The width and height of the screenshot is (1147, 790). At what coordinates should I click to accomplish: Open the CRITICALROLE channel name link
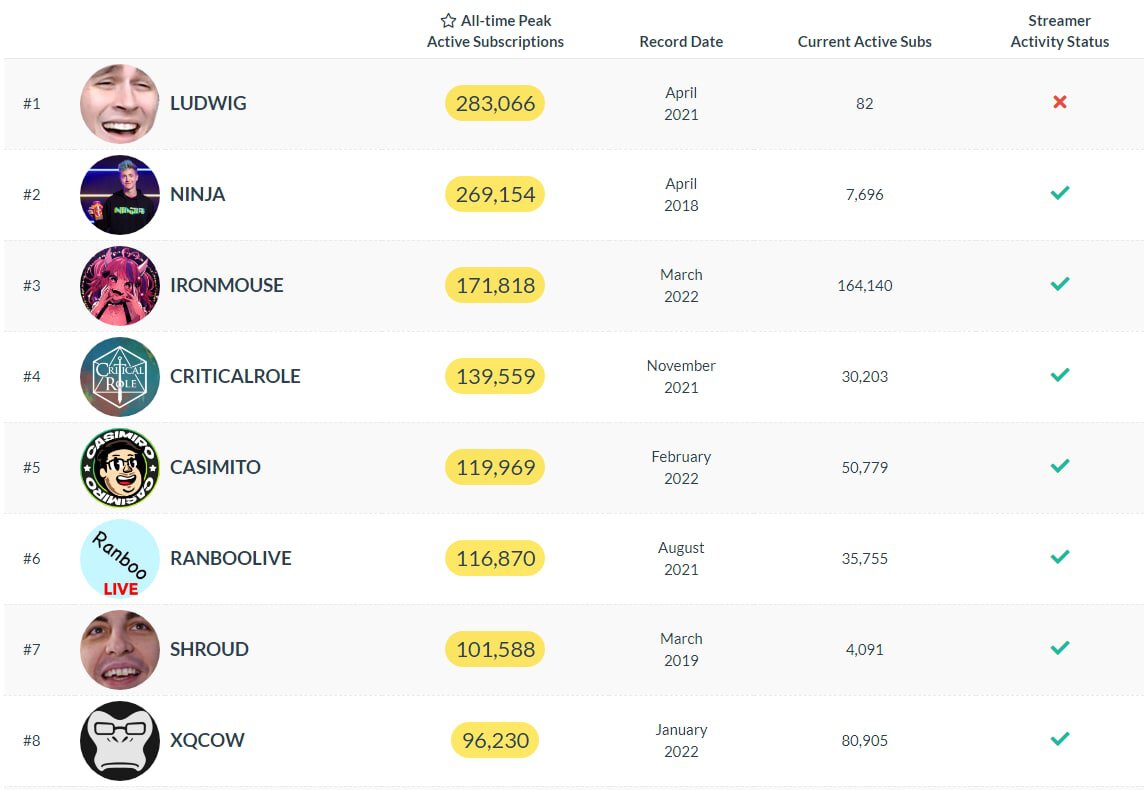point(235,377)
